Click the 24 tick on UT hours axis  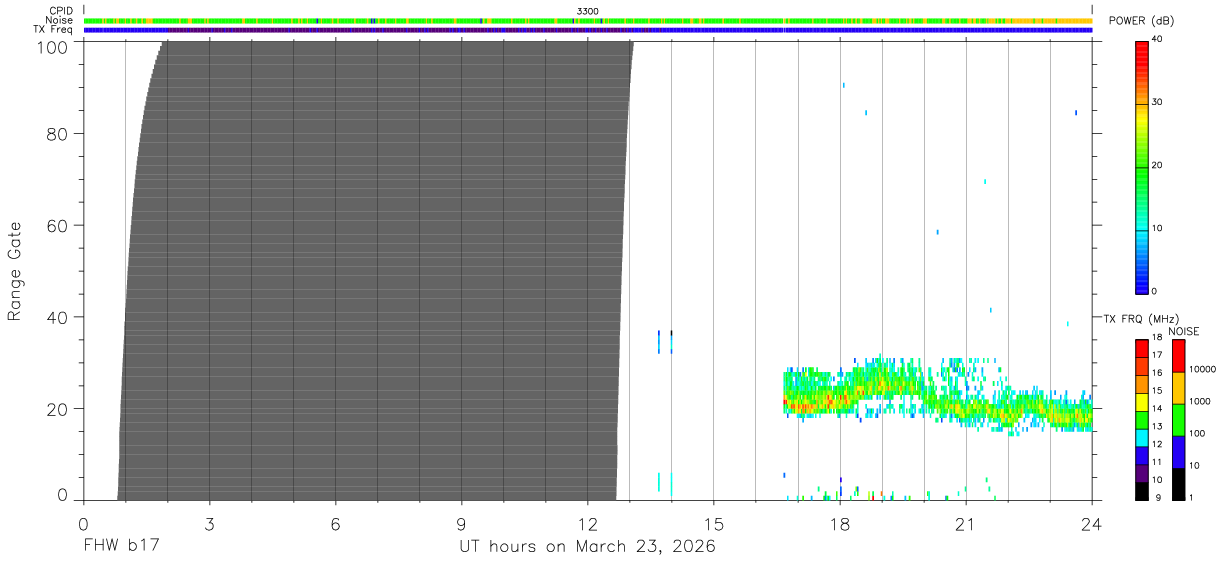[1091, 524]
